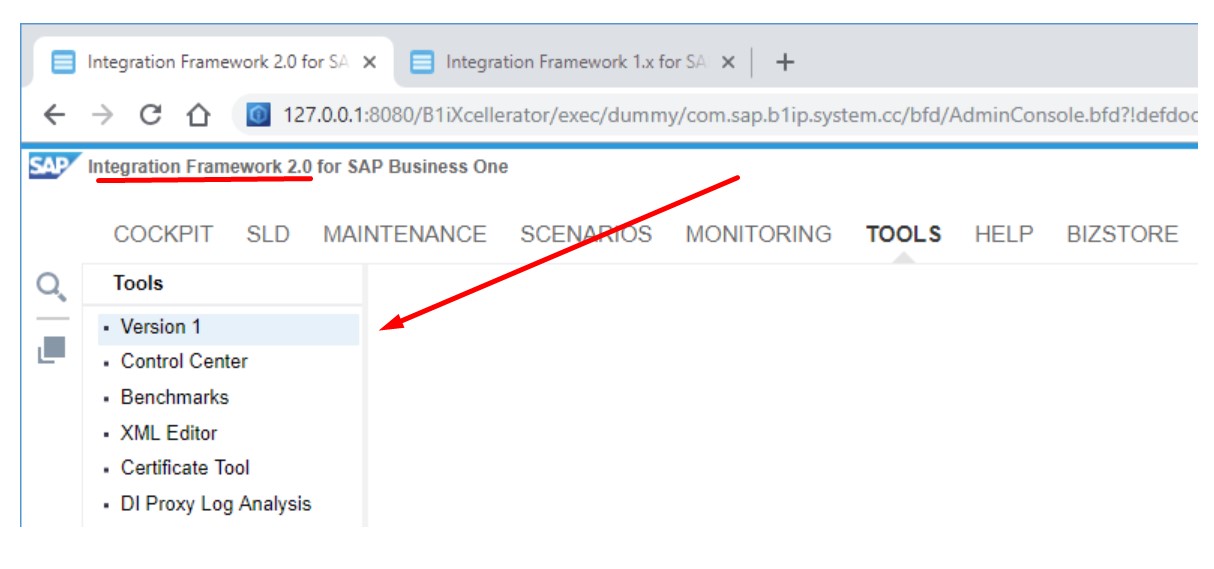
Task: Open Certificate Tool
Action: tap(185, 467)
